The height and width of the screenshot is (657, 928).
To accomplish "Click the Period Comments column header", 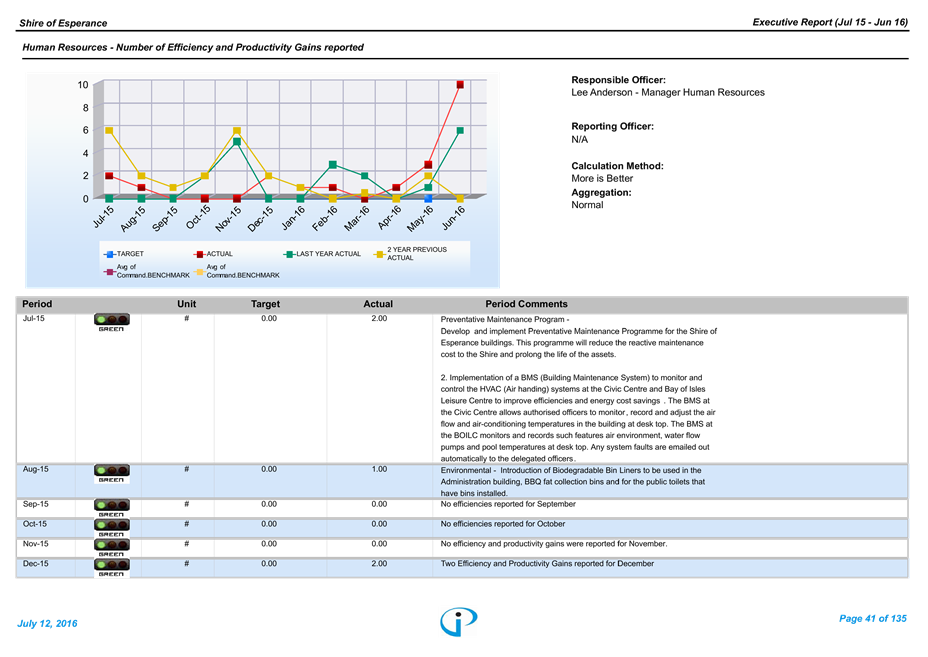I will click(x=527, y=304).
